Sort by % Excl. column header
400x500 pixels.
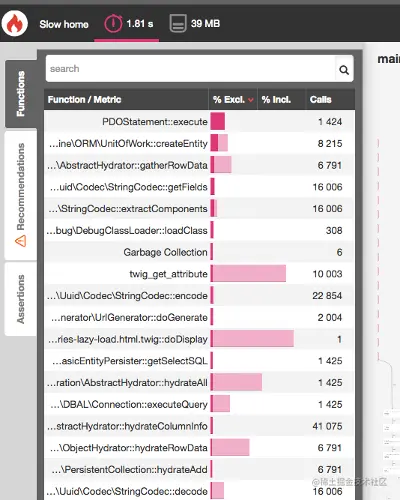[x=233, y=99]
